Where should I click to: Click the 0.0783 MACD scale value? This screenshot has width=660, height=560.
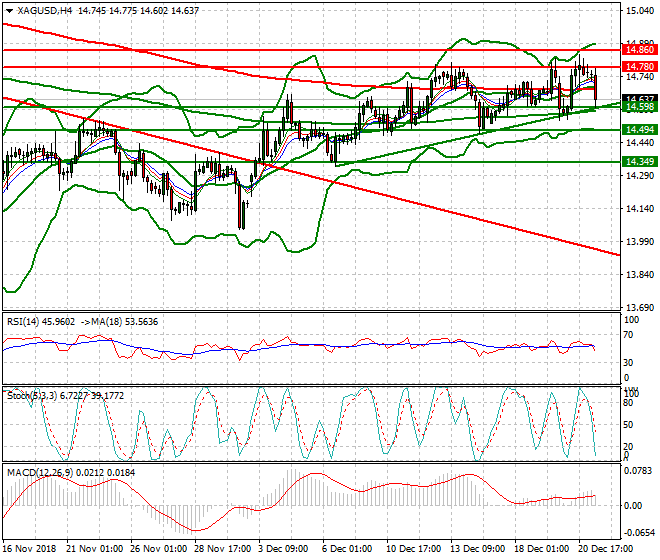[x=639, y=471]
